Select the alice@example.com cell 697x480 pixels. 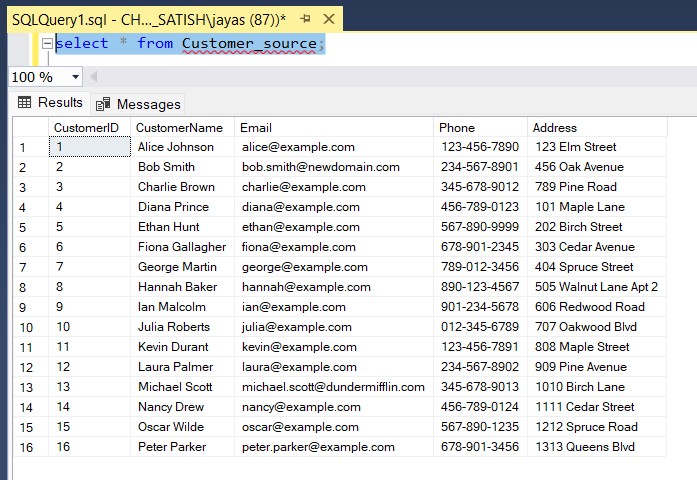pos(334,147)
